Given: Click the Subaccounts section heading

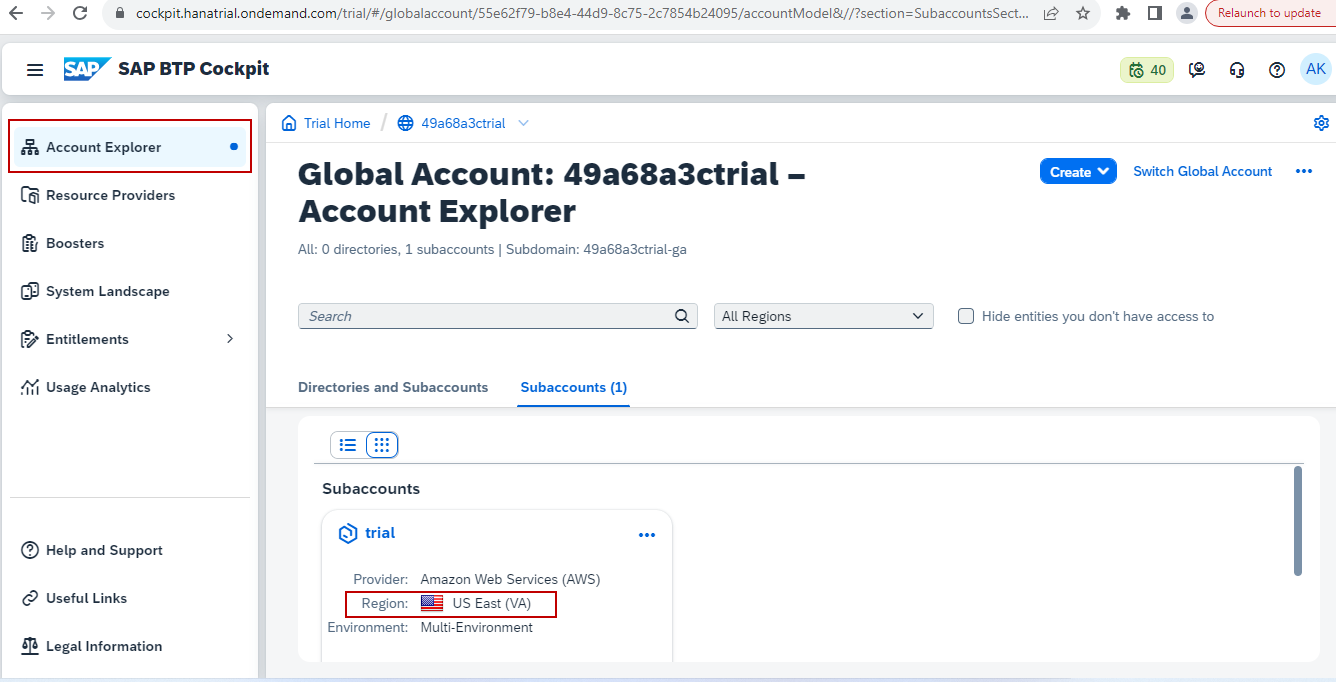Looking at the screenshot, I should 371,489.
